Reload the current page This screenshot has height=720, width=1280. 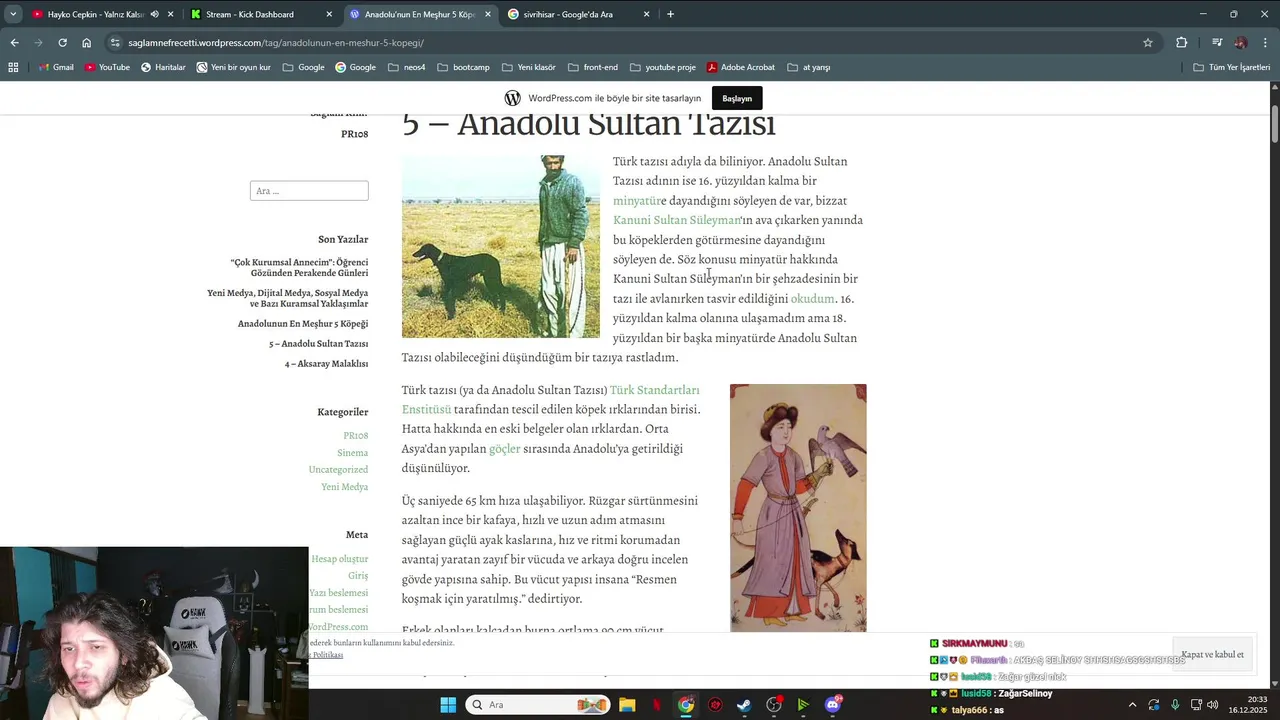click(x=62, y=42)
